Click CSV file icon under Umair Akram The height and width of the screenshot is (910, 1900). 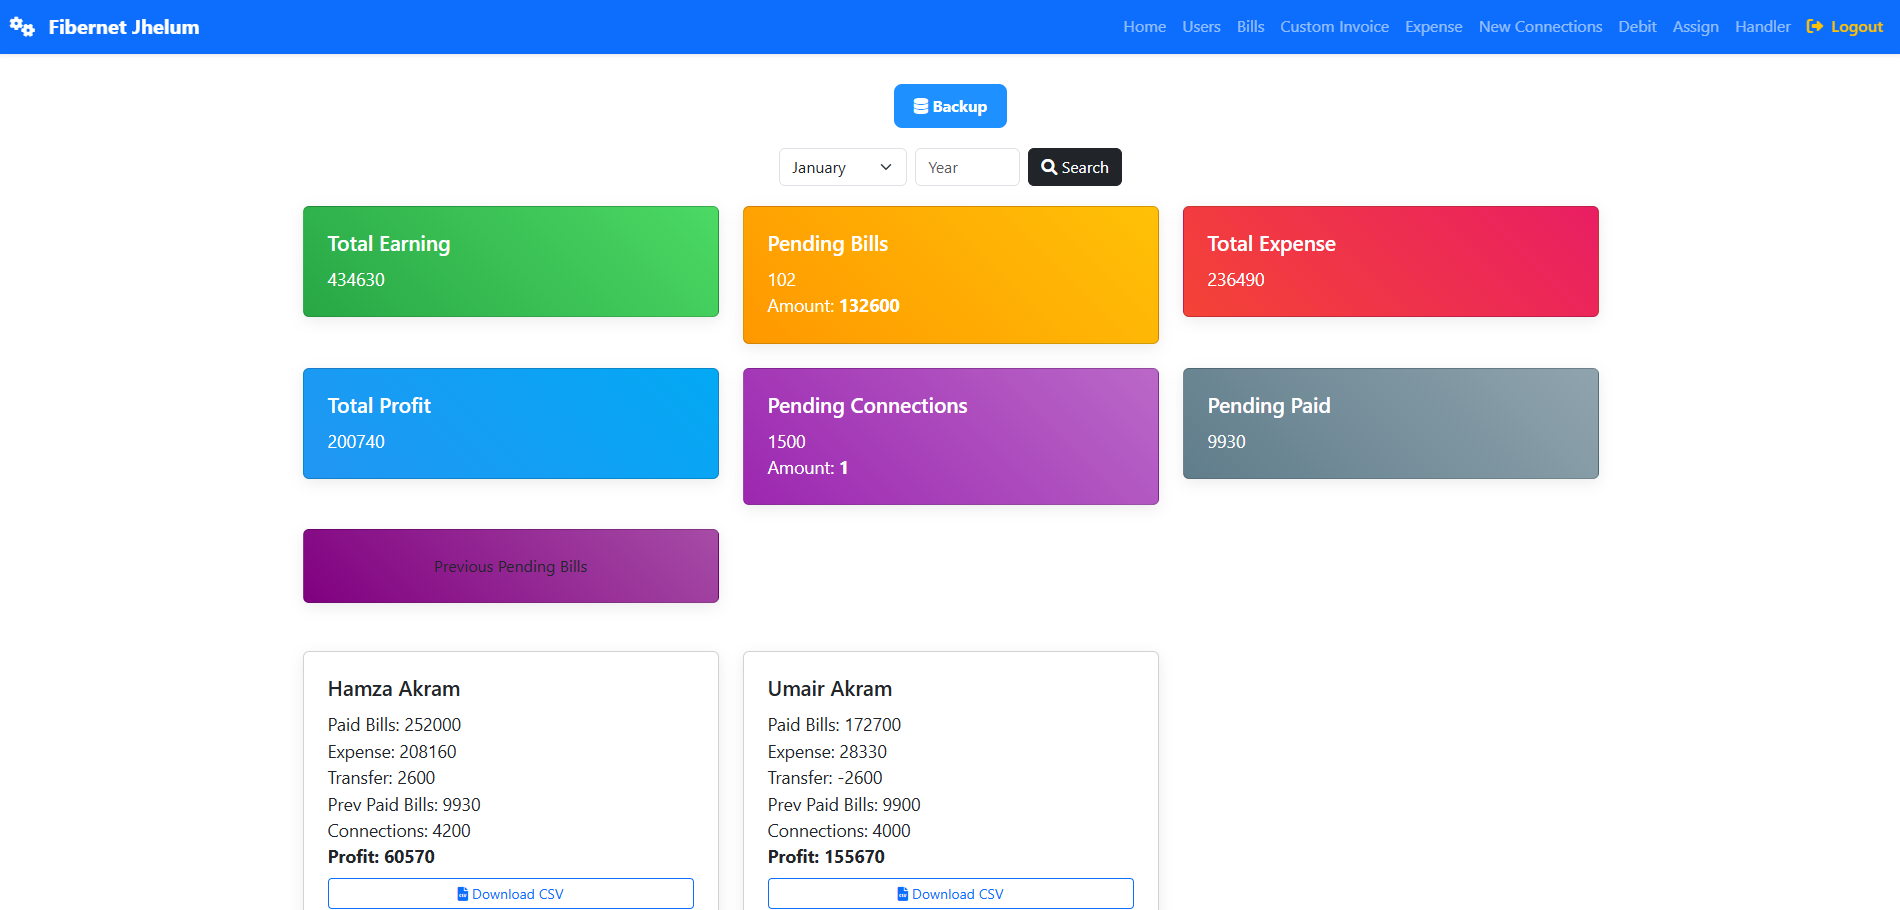[902, 894]
